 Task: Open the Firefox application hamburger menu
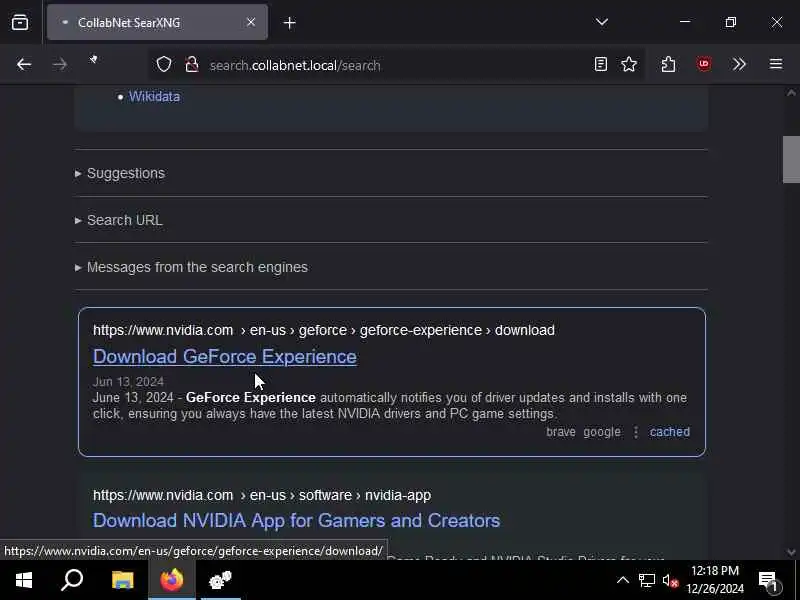(776, 64)
